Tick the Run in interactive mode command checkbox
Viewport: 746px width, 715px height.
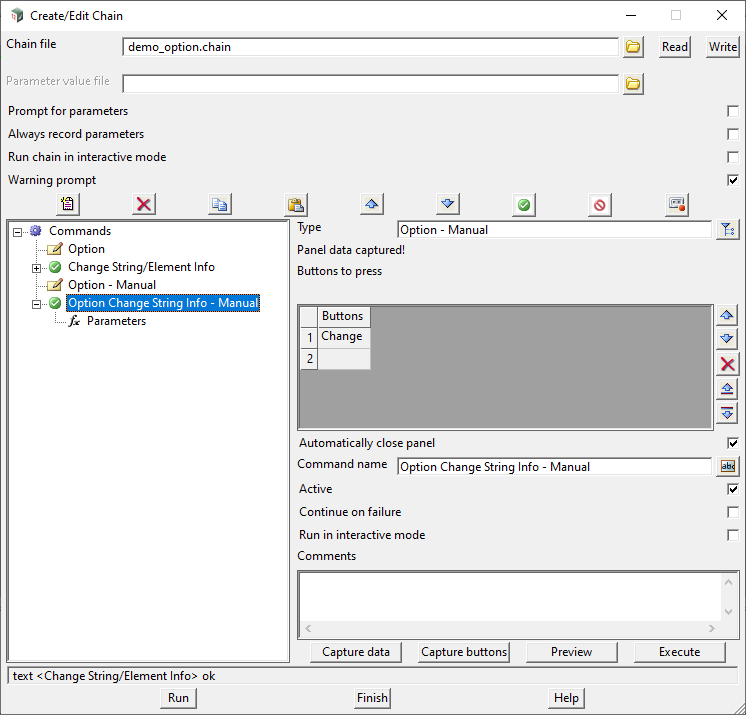733,535
